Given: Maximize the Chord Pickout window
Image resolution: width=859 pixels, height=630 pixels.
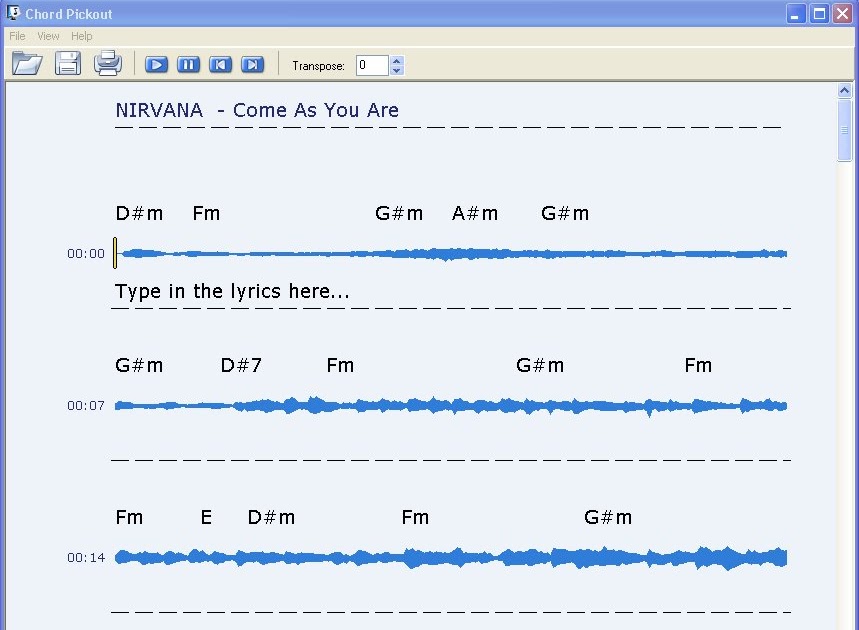Looking at the screenshot, I should (820, 14).
